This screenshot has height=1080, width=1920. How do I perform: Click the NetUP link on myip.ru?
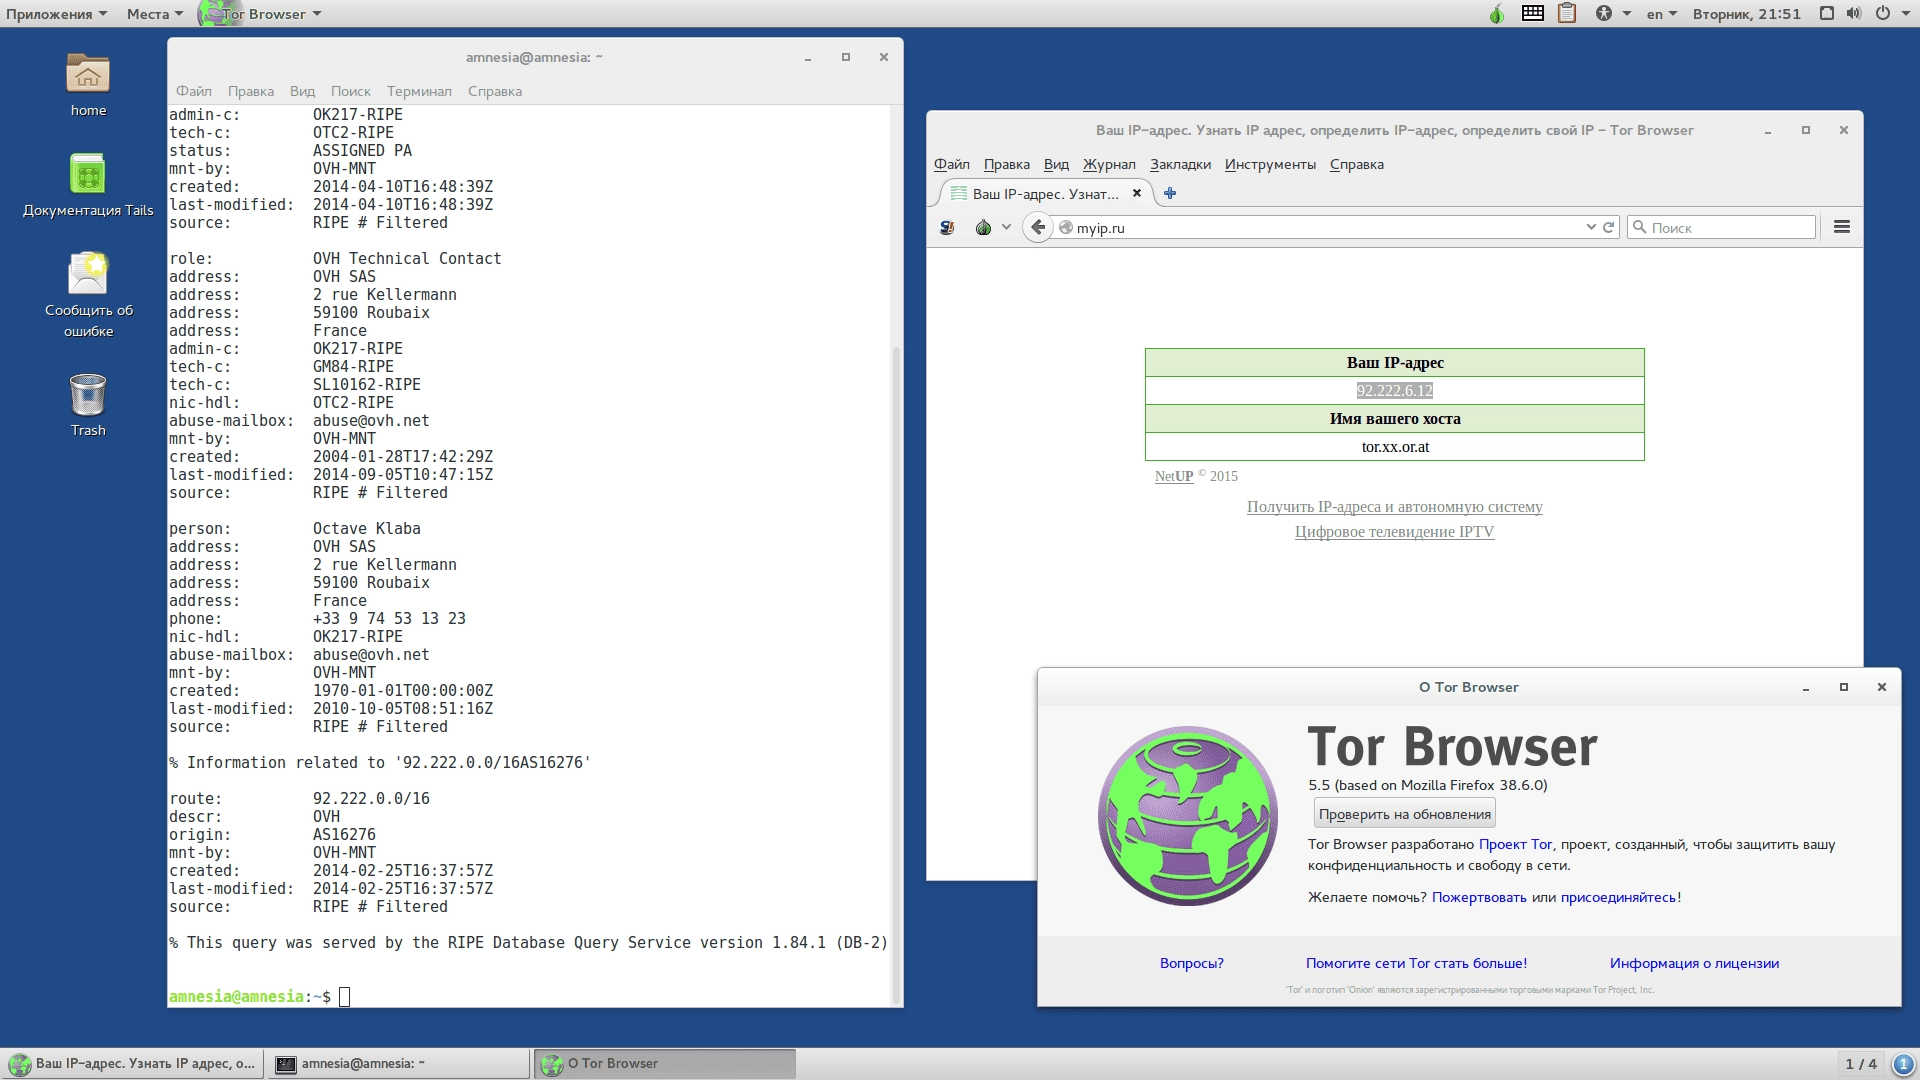1174,476
